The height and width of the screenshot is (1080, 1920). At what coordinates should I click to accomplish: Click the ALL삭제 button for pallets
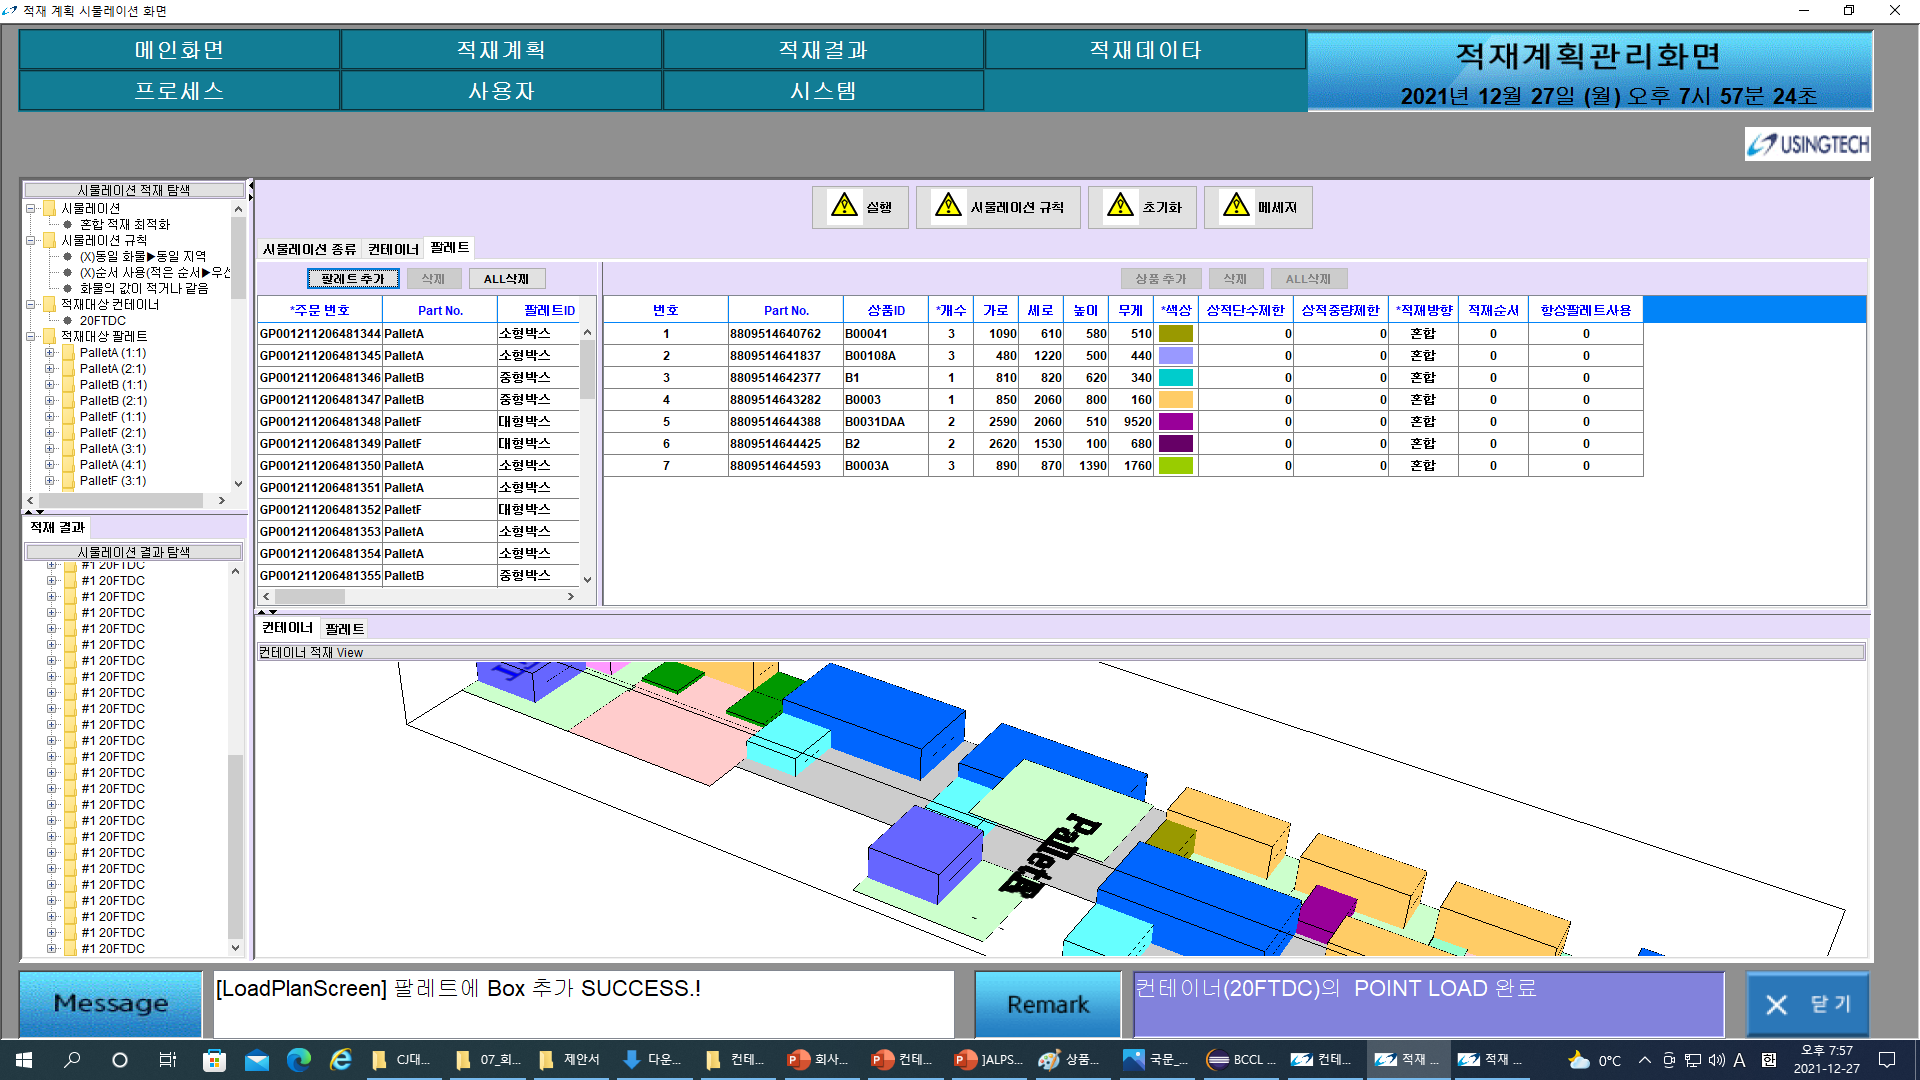click(506, 279)
